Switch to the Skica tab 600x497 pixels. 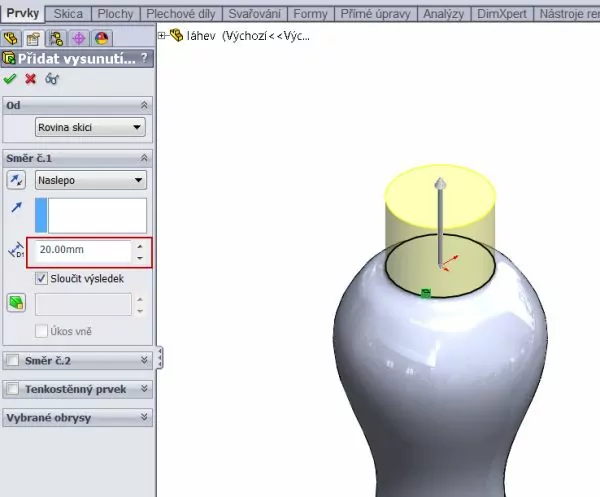[67, 13]
